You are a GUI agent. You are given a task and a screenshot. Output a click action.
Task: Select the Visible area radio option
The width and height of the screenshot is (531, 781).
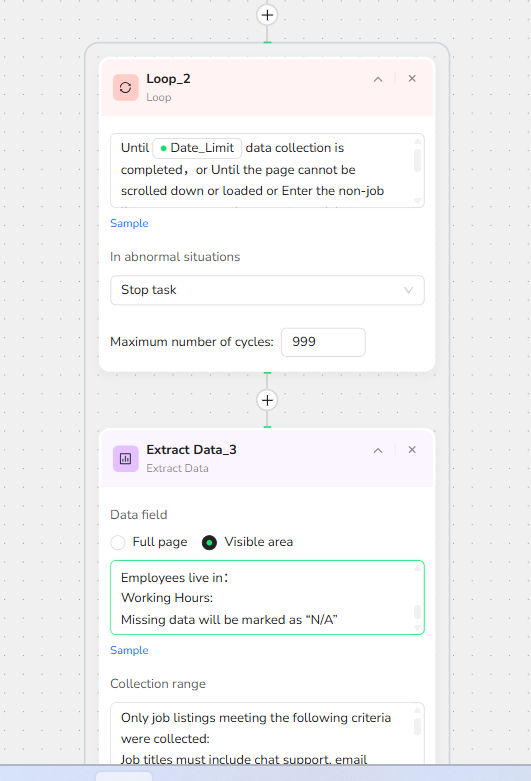click(209, 542)
